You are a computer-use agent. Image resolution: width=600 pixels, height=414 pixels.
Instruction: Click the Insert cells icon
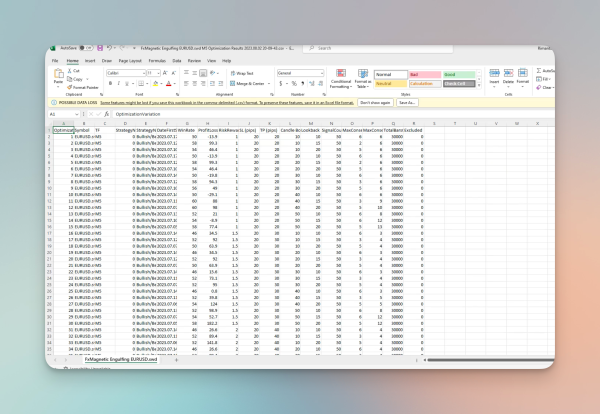click(494, 73)
